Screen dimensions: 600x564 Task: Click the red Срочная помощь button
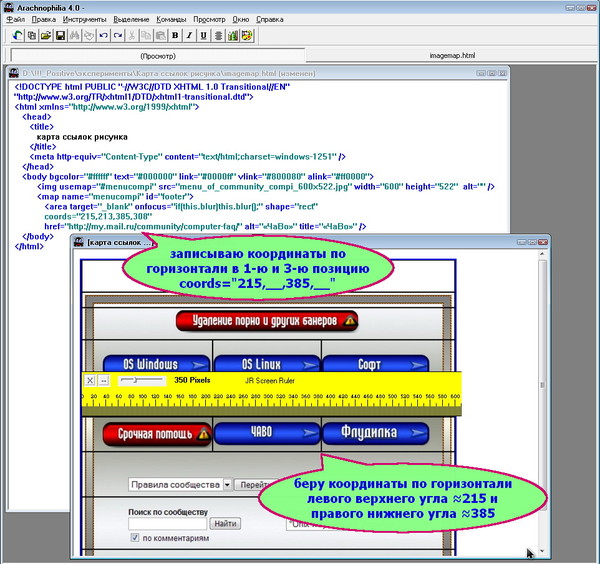[157, 434]
